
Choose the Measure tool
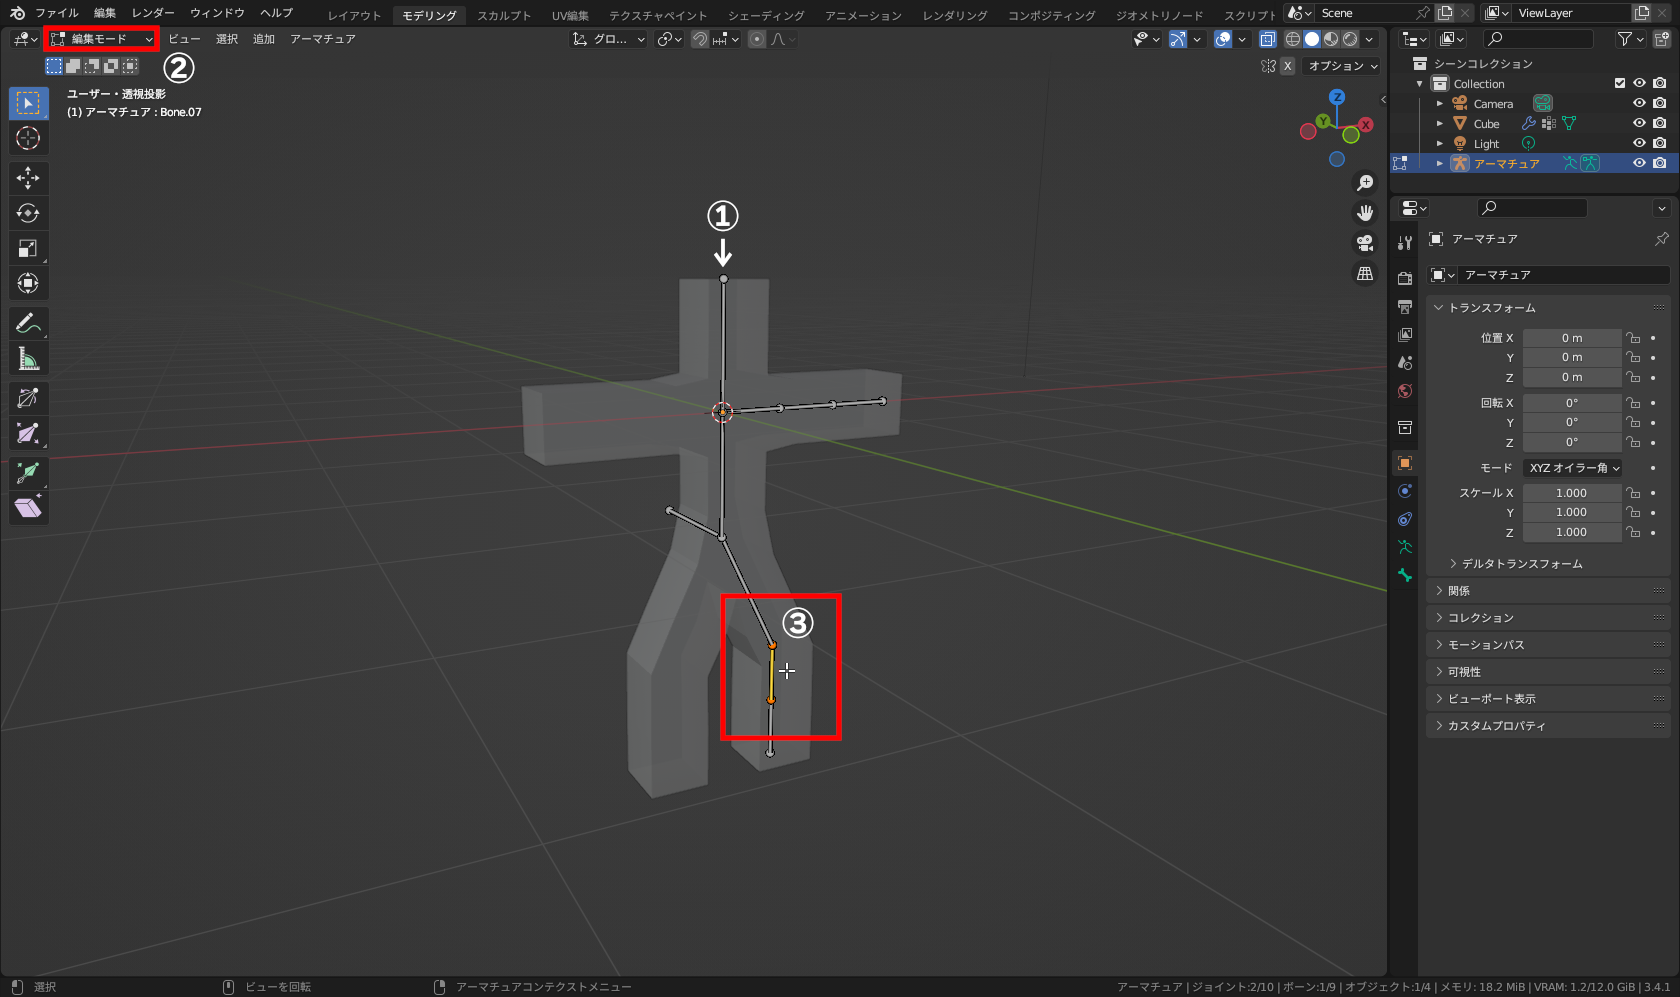coord(28,358)
